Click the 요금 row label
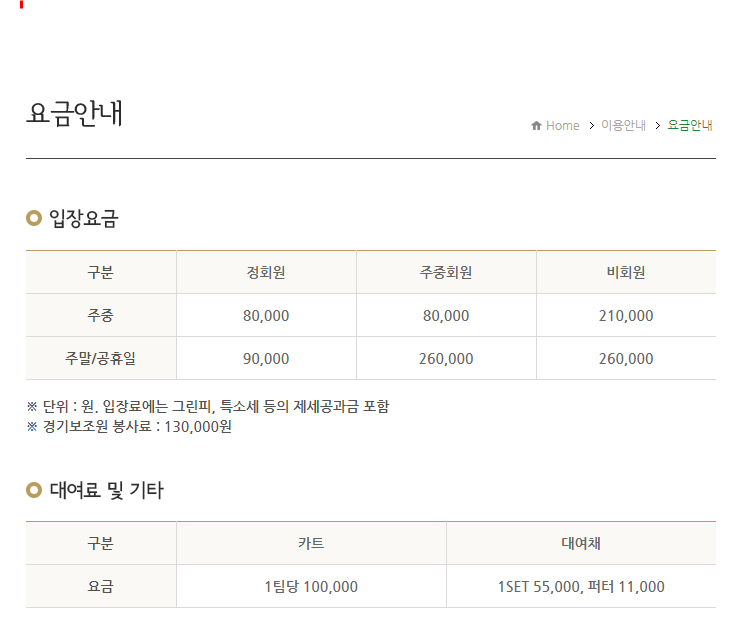 (100, 586)
